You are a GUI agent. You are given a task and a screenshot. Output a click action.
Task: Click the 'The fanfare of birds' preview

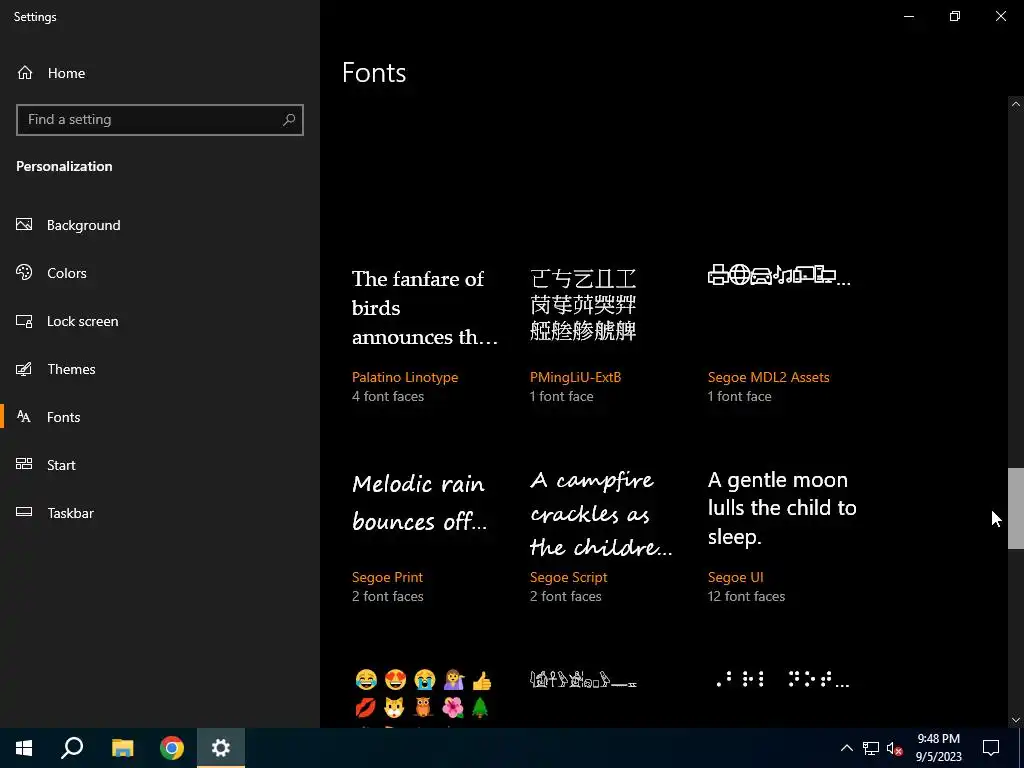(424, 308)
